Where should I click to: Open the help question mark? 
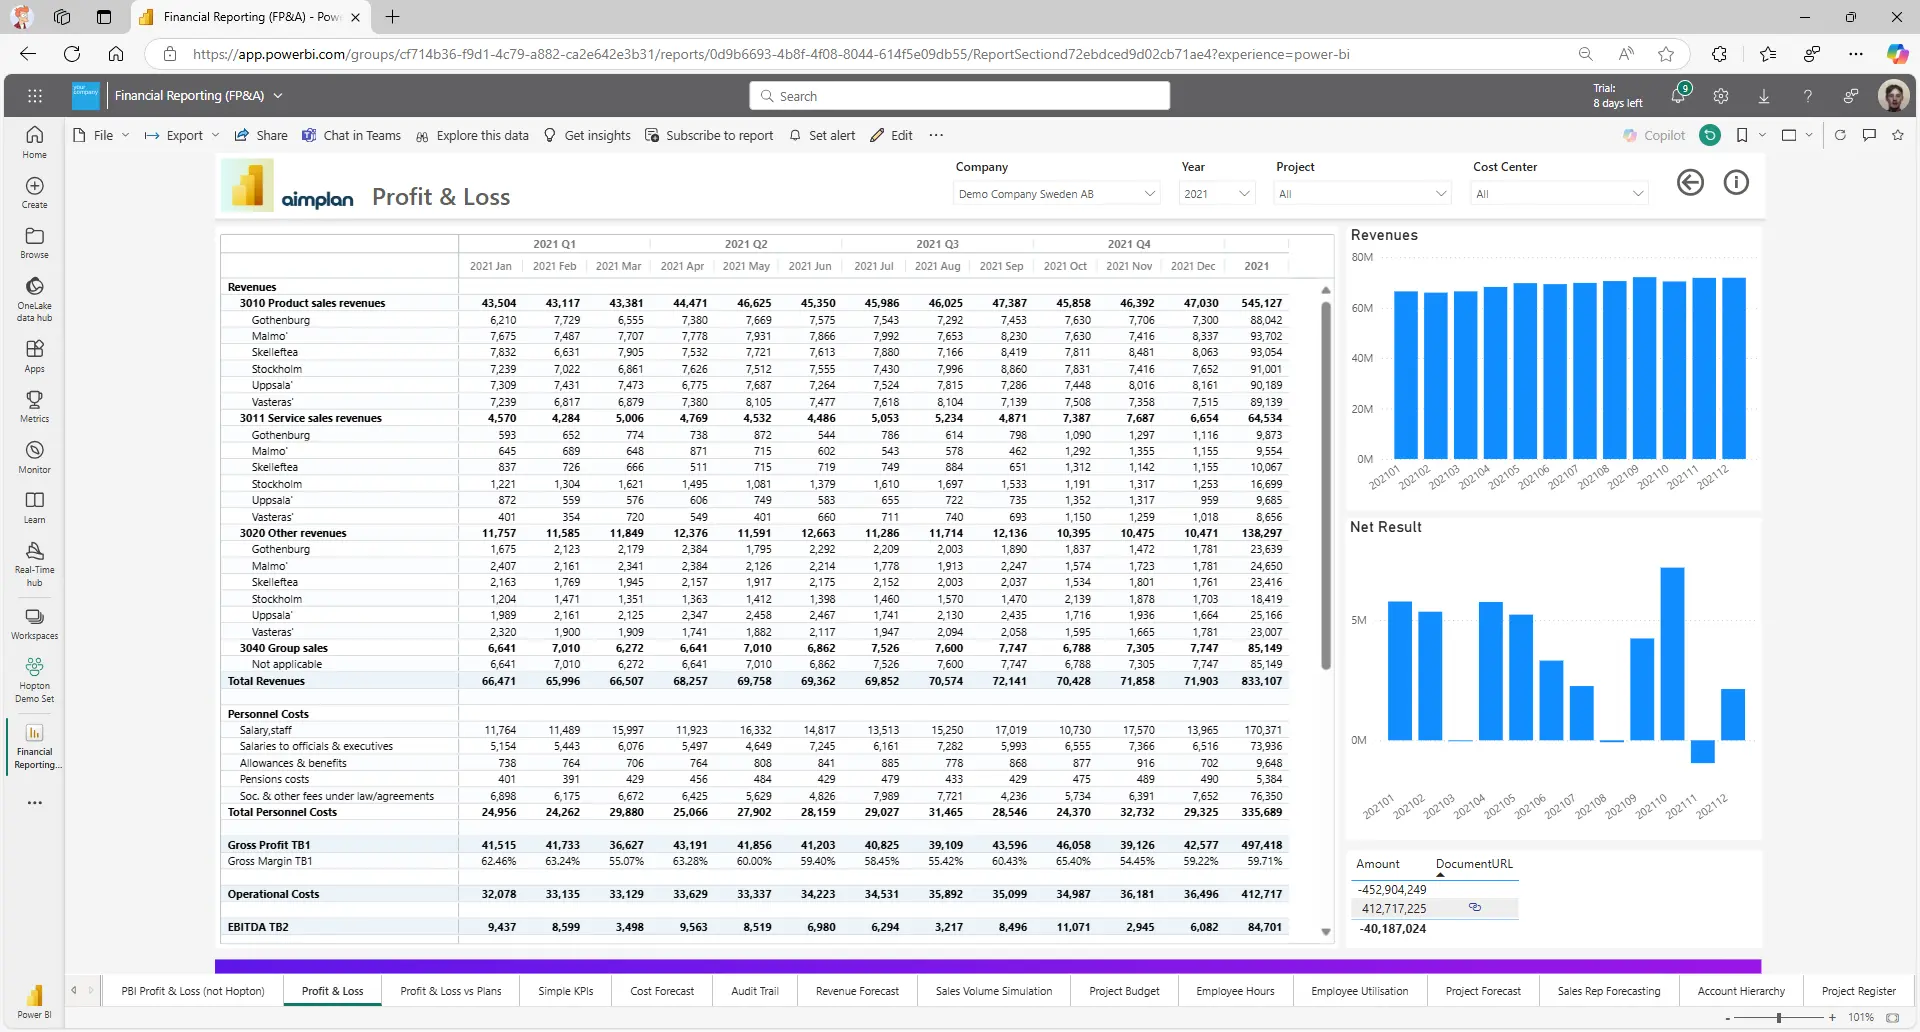click(x=1807, y=96)
